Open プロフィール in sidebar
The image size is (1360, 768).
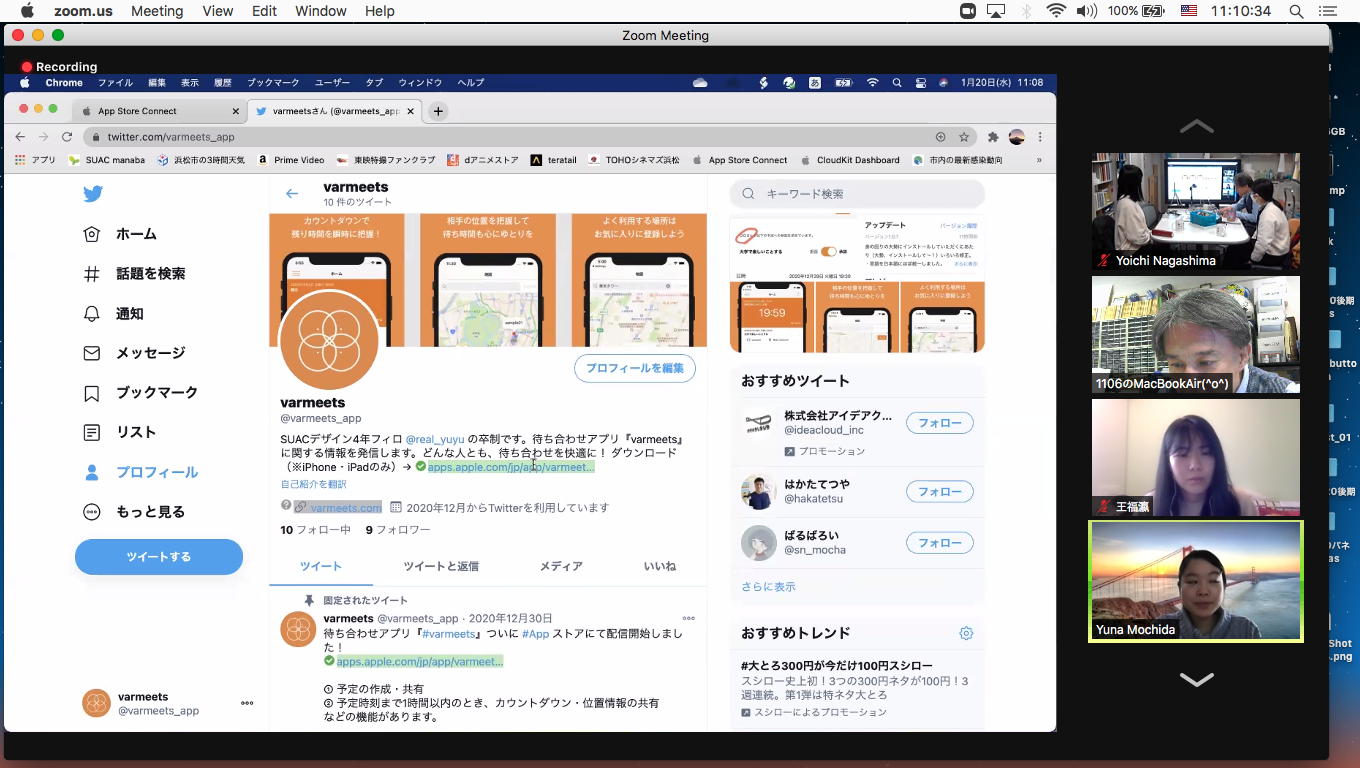140,472
